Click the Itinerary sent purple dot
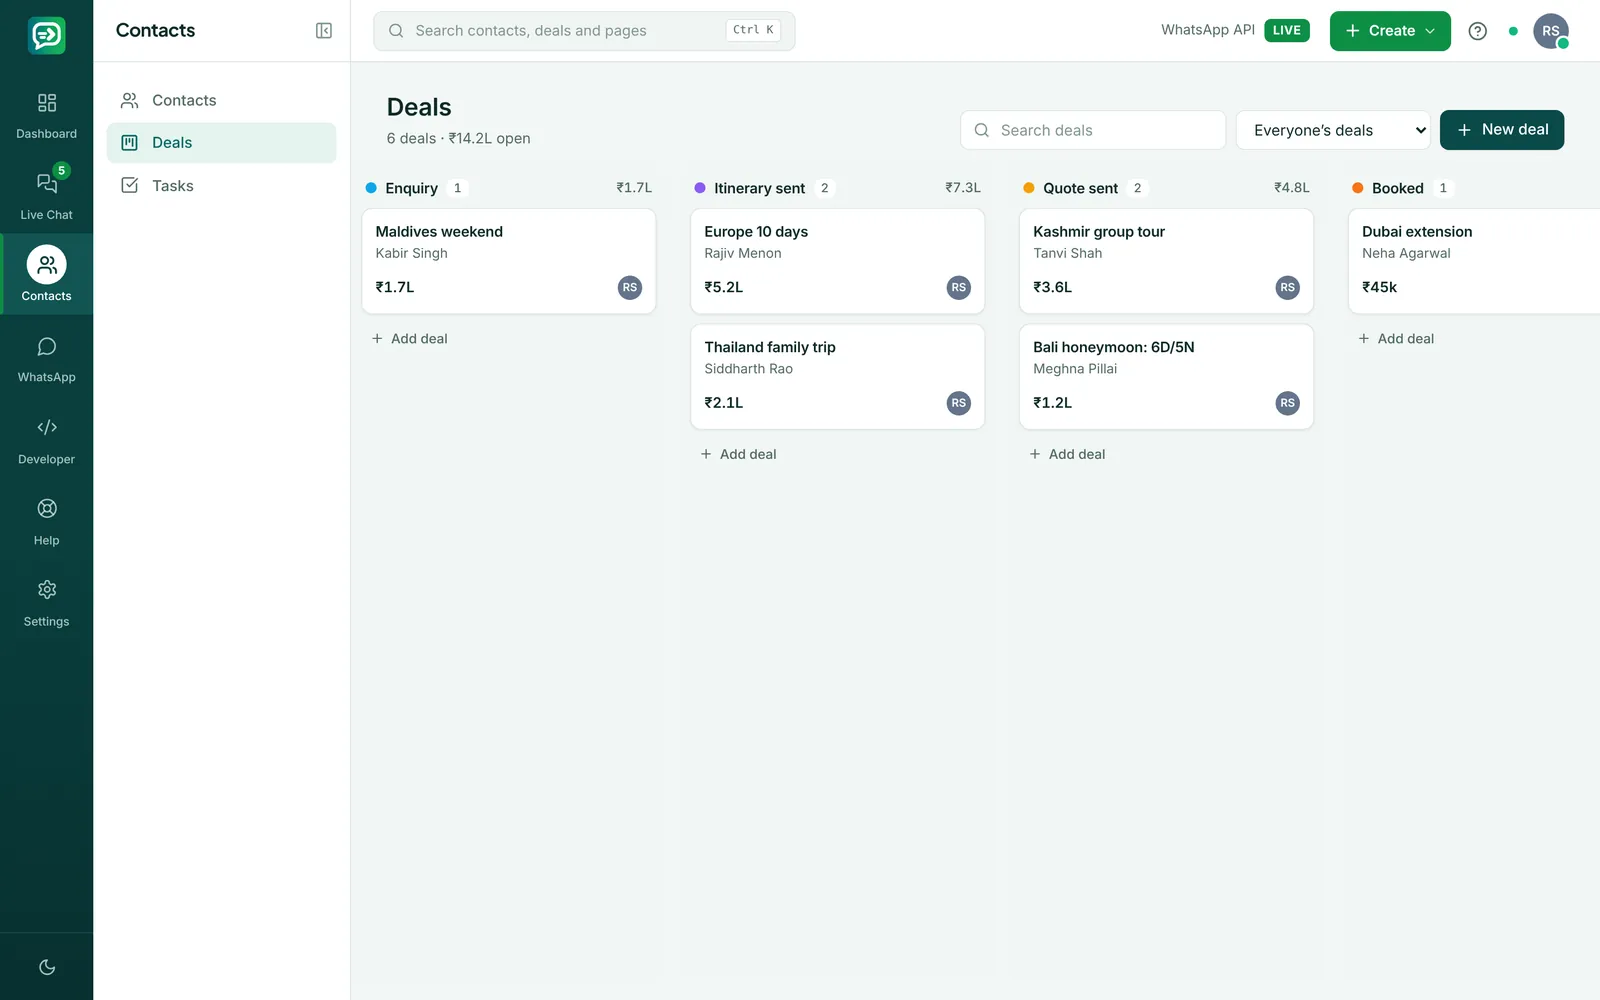 tap(700, 188)
